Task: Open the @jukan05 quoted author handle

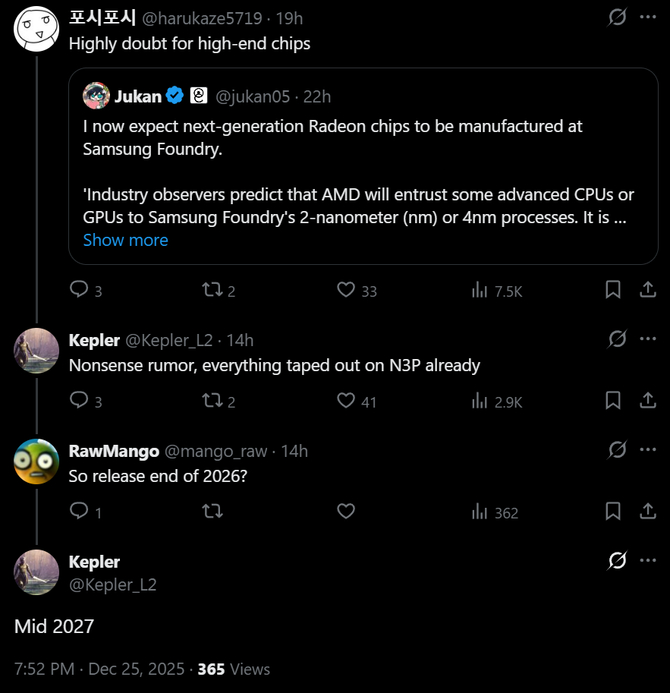Action: (x=253, y=97)
